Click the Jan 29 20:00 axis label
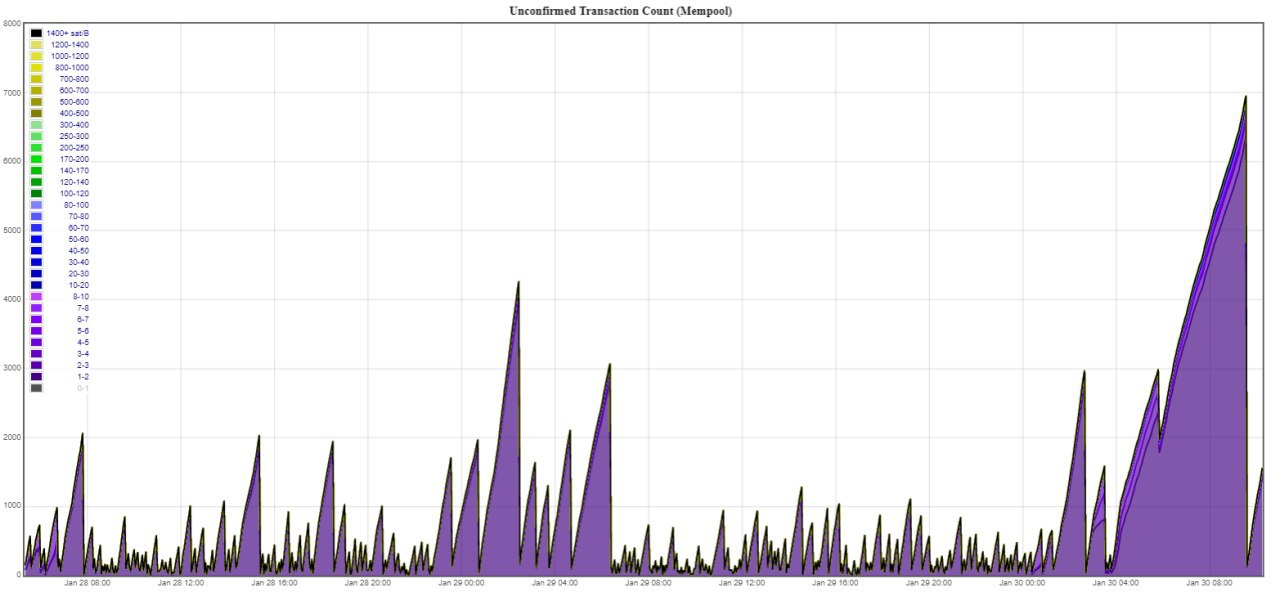Image resolution: width=1280 pixels, height=592 pixels. [x=929, y=582]
